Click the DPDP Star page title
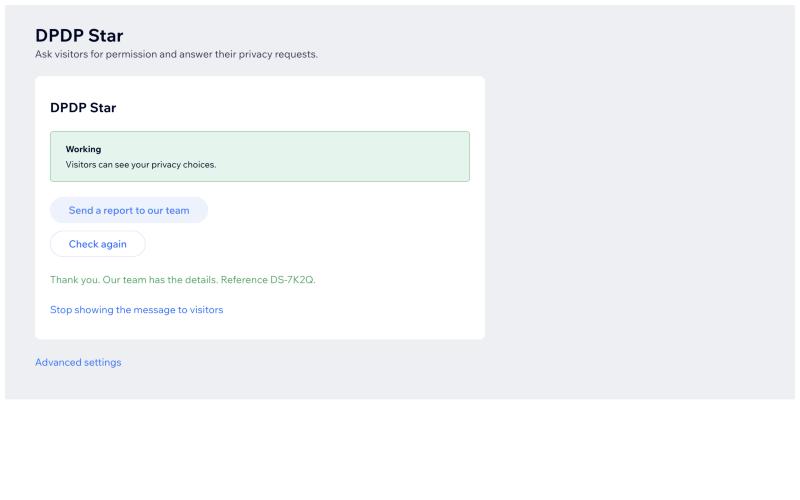Image resolution: width=800 pixels, height=500 pixels. click(79, 36)
